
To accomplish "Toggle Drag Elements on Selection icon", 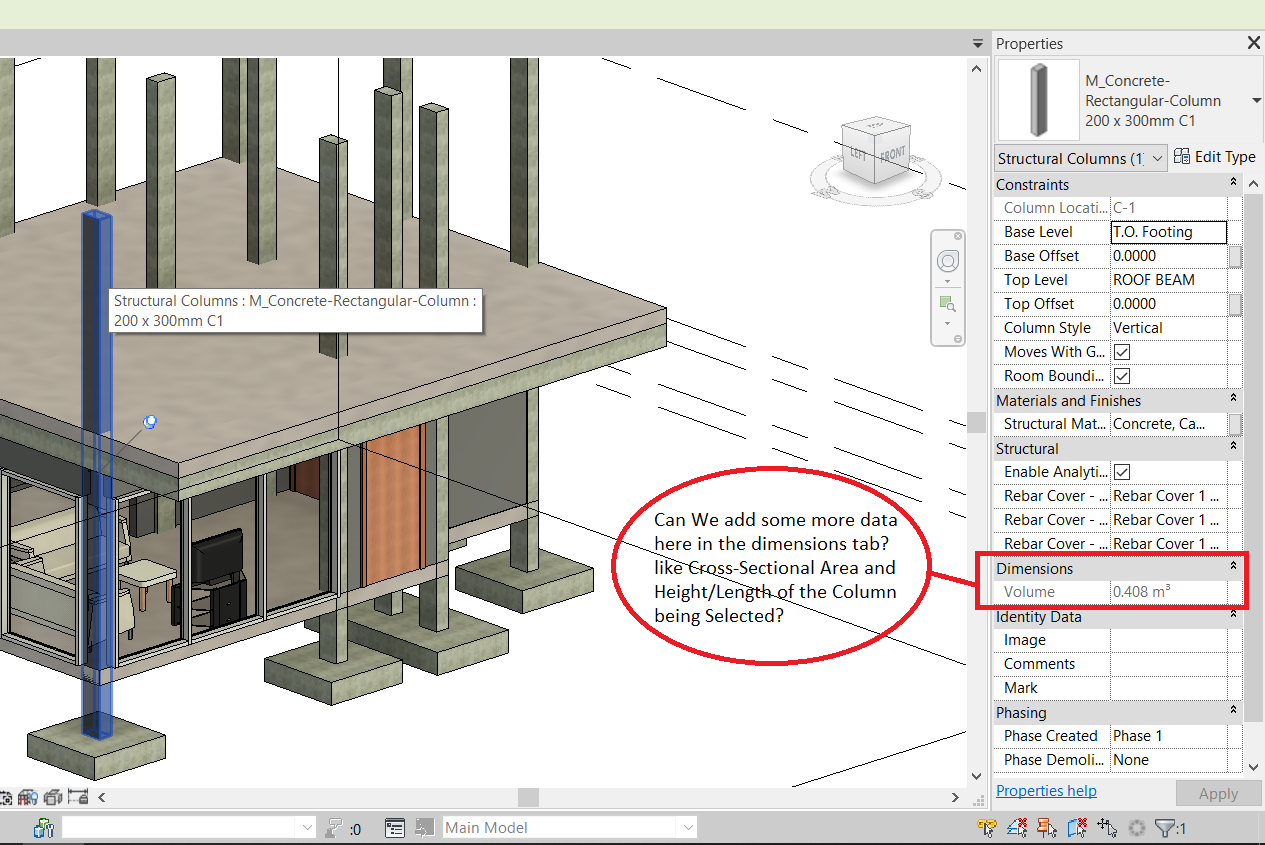I will 1106,827.
